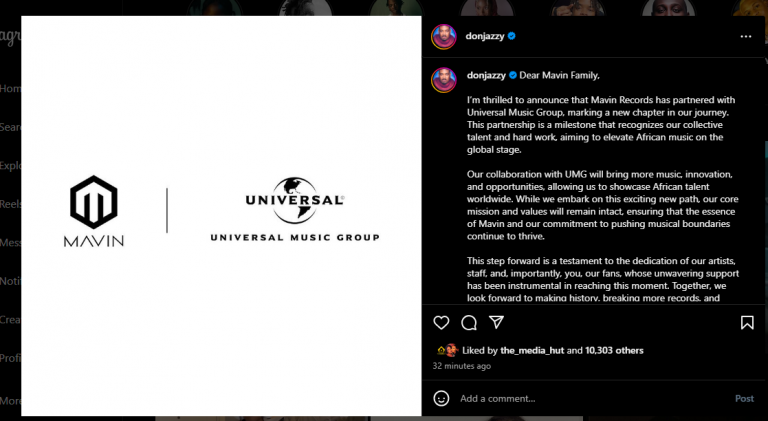
Task: Open the the_media_hut profile link
Action: click(532, 351)
